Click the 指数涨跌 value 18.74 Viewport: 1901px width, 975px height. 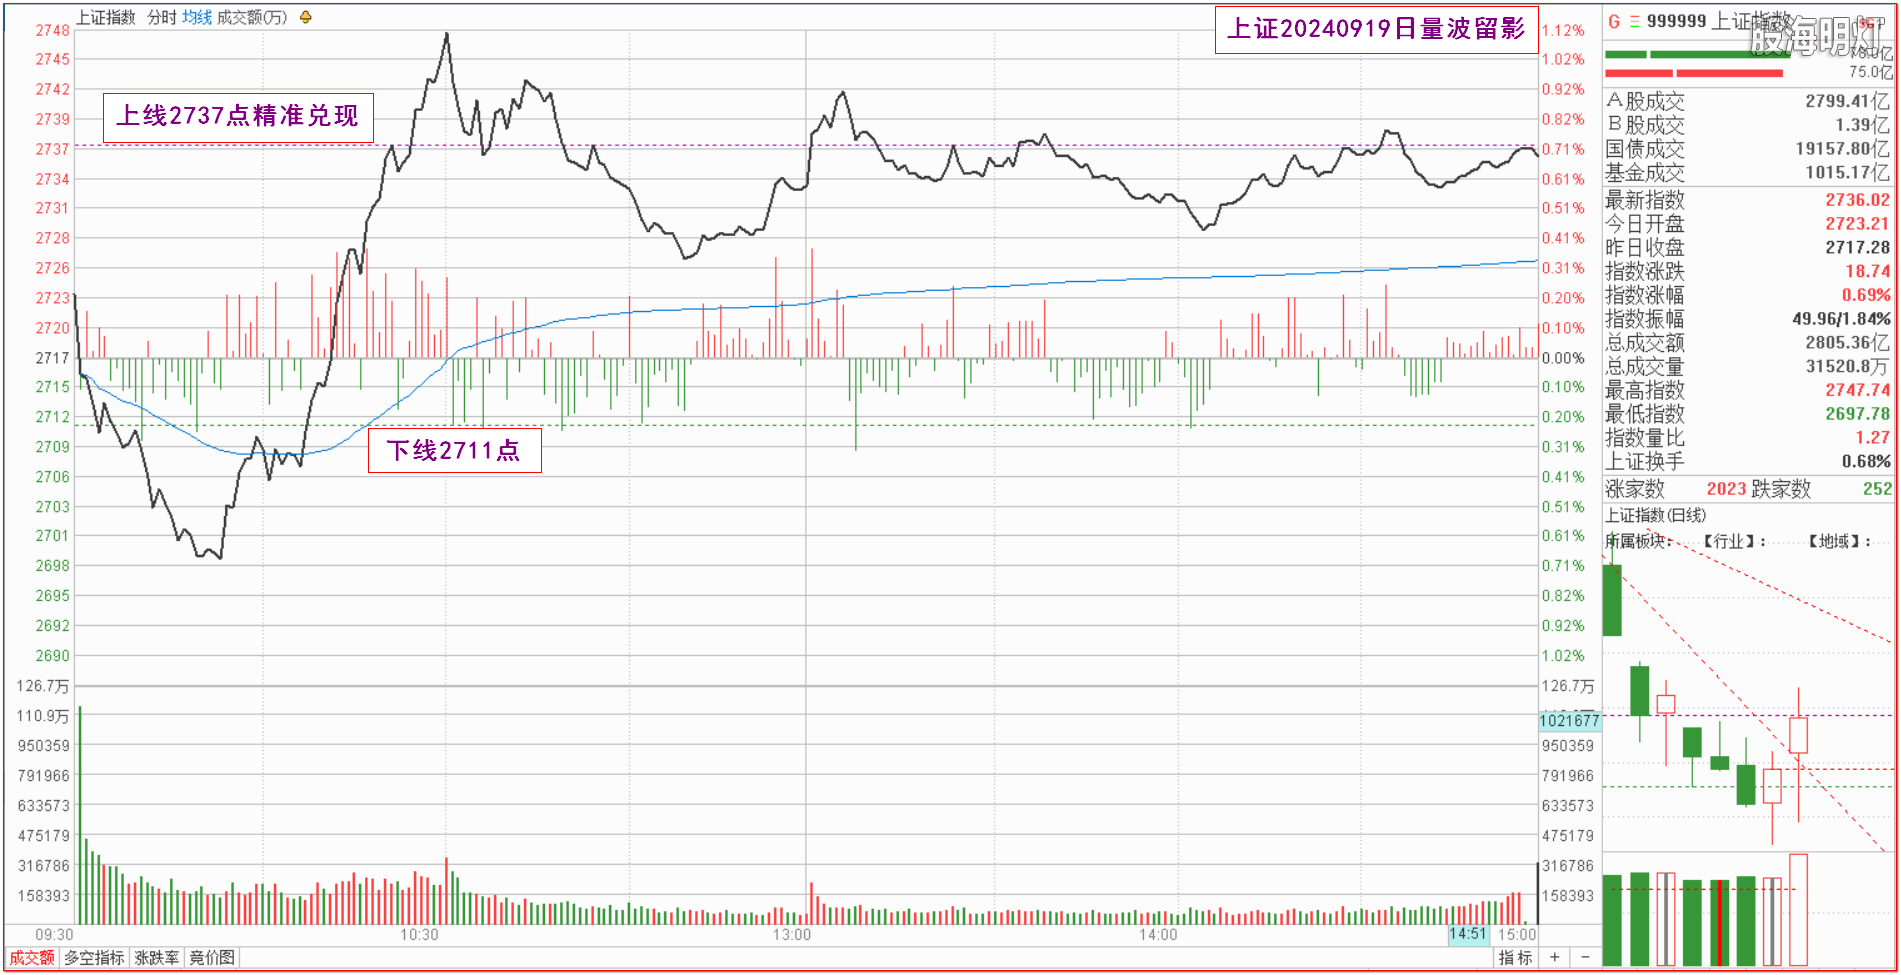[x=1867, y=271]
